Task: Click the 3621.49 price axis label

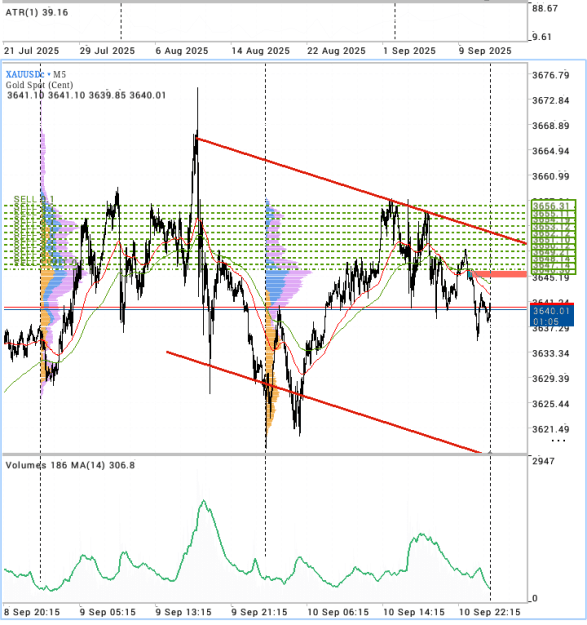Action: point(551,429)
